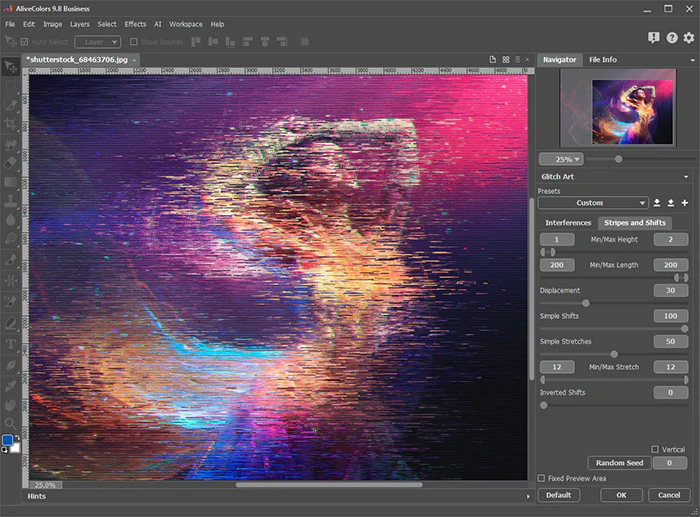Open help via the question mark icon
This screenshot has height=517, width=700.
pyautogui.click(x=672, y=37)
